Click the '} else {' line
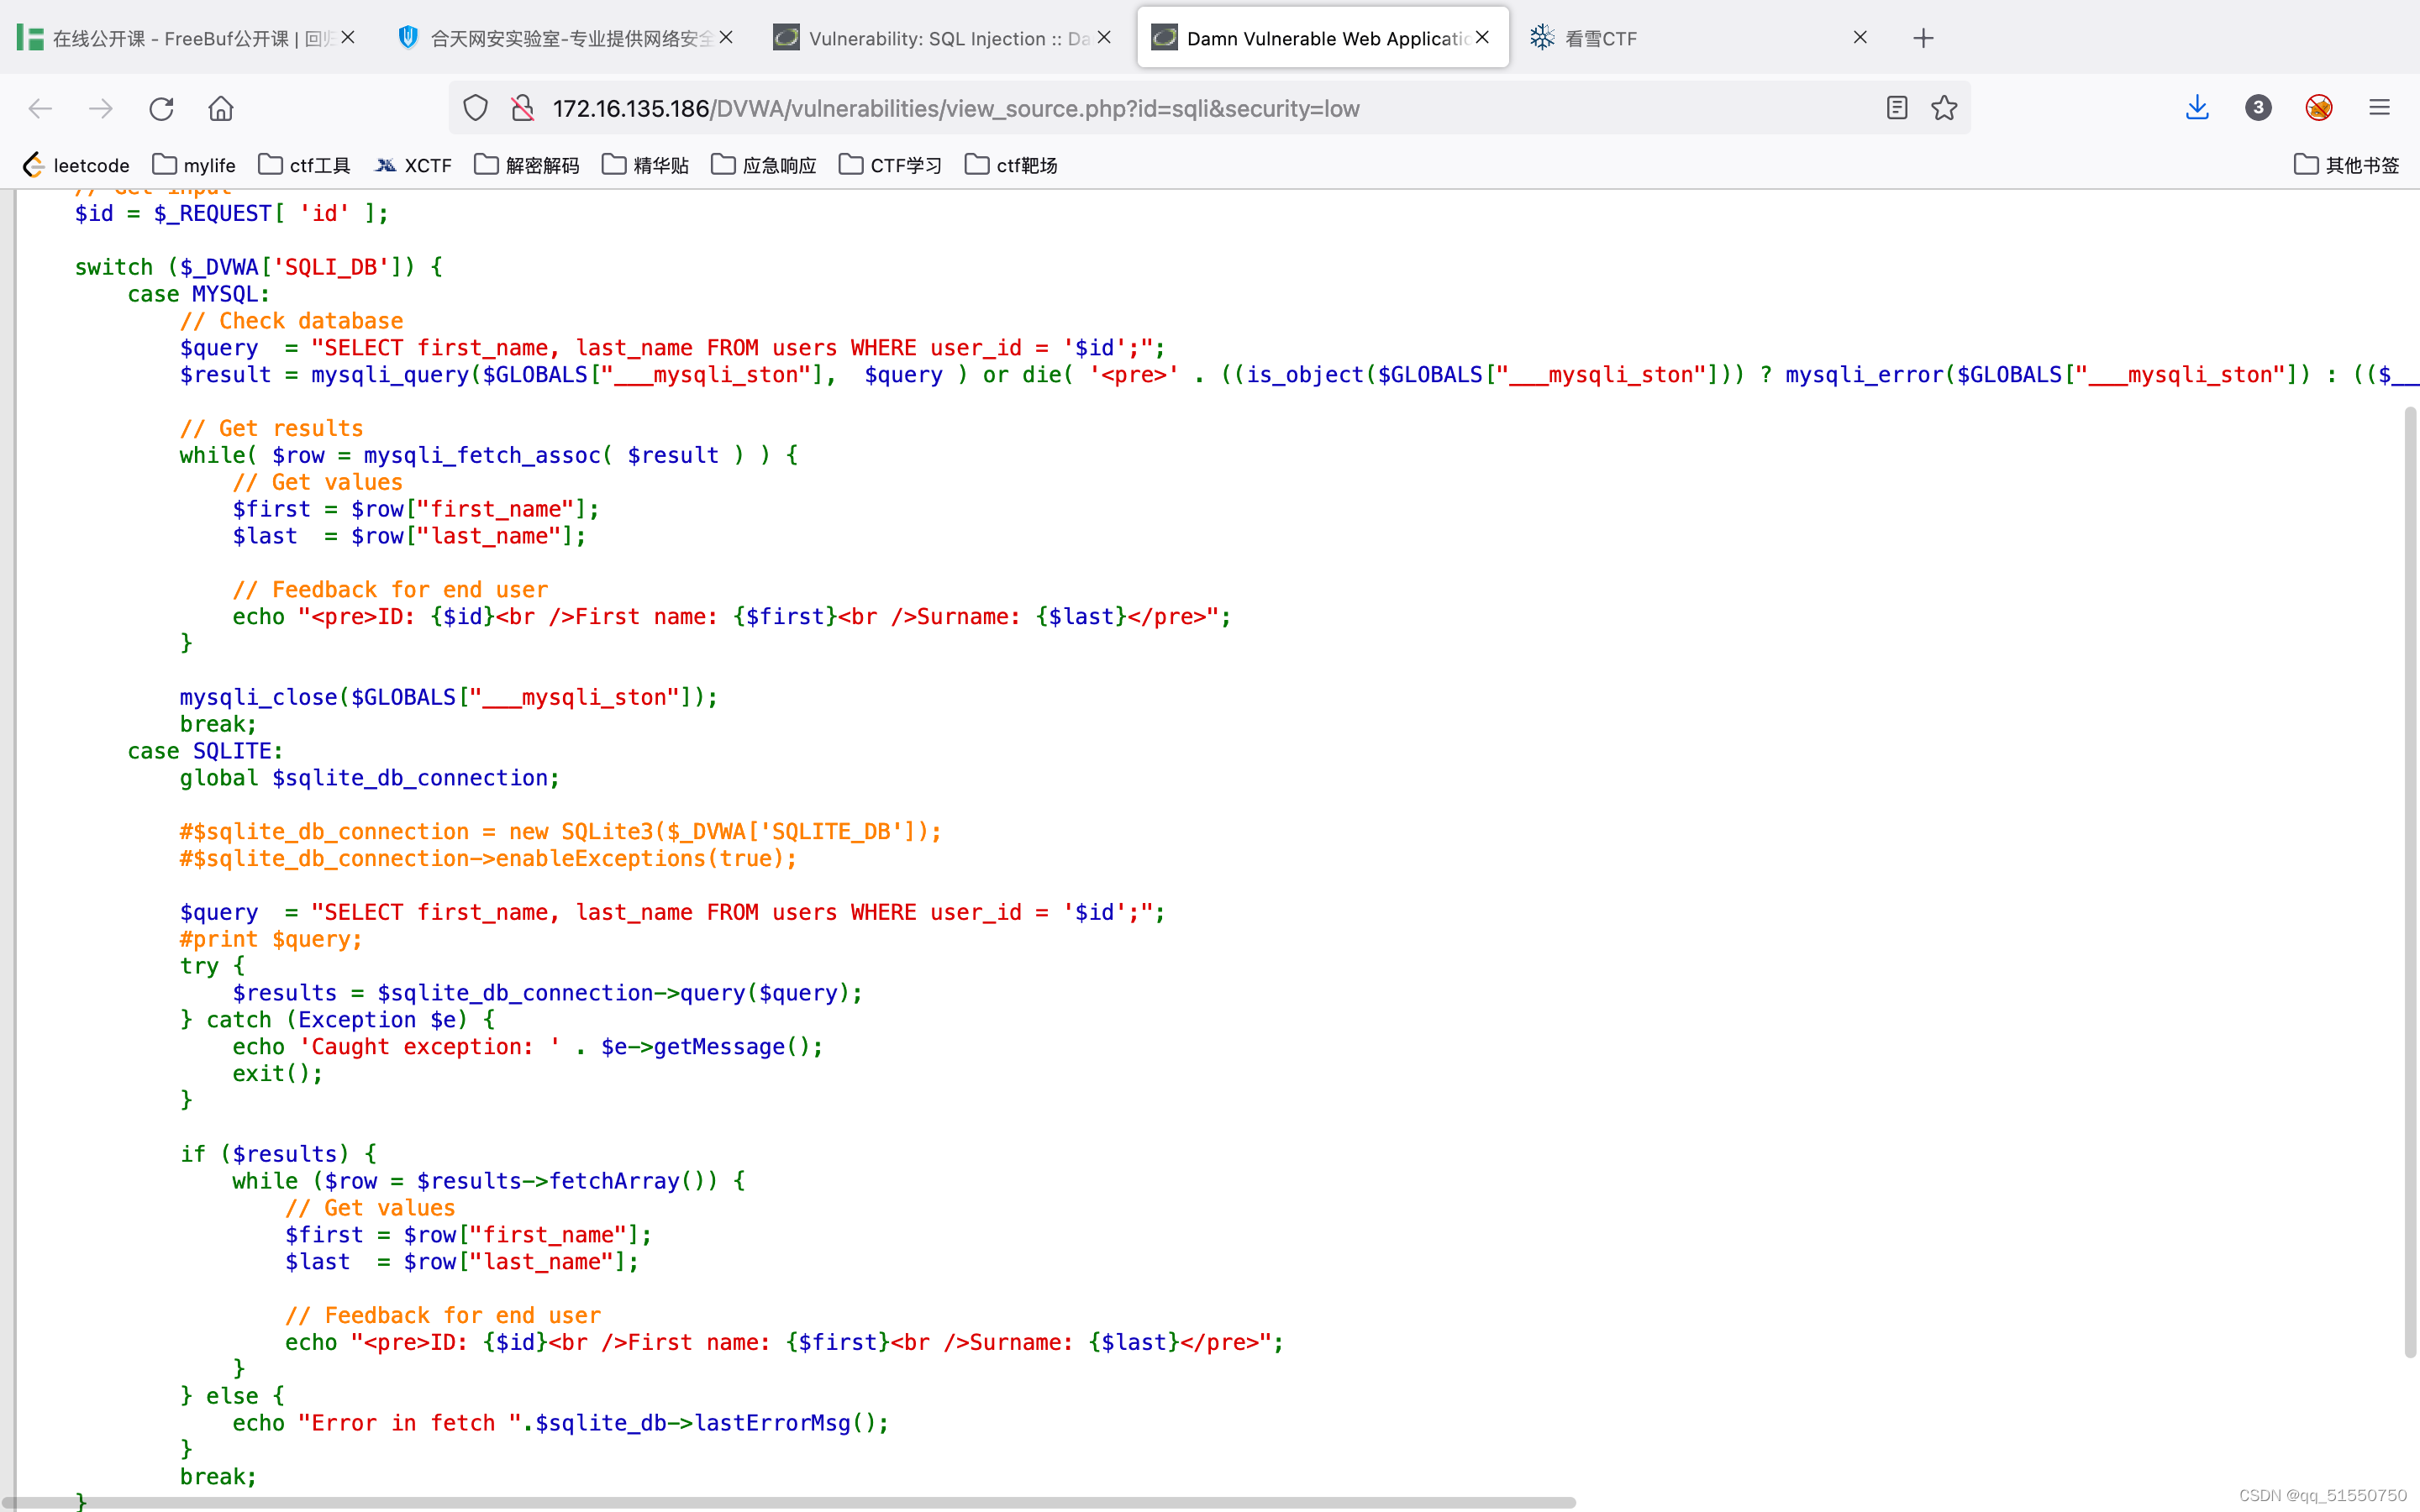The width and height of the screenshot is (2420, 1512). click(x=232, y=1396)
